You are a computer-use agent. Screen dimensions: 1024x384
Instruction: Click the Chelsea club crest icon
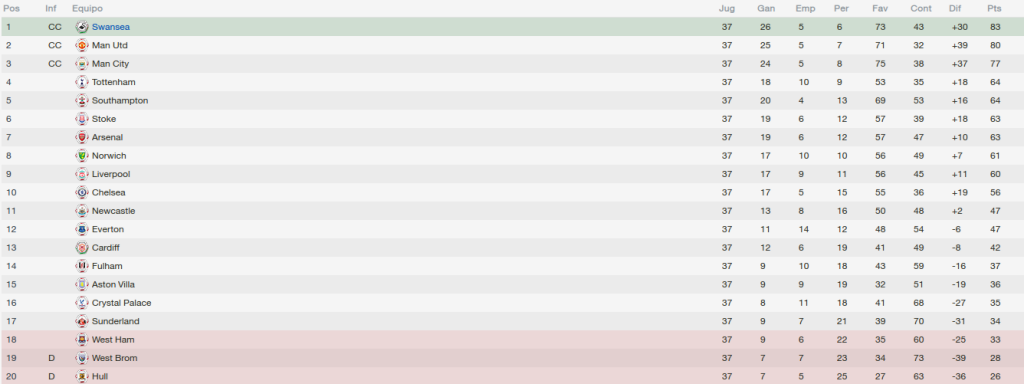pyautogui.click(x=82, y=192)
